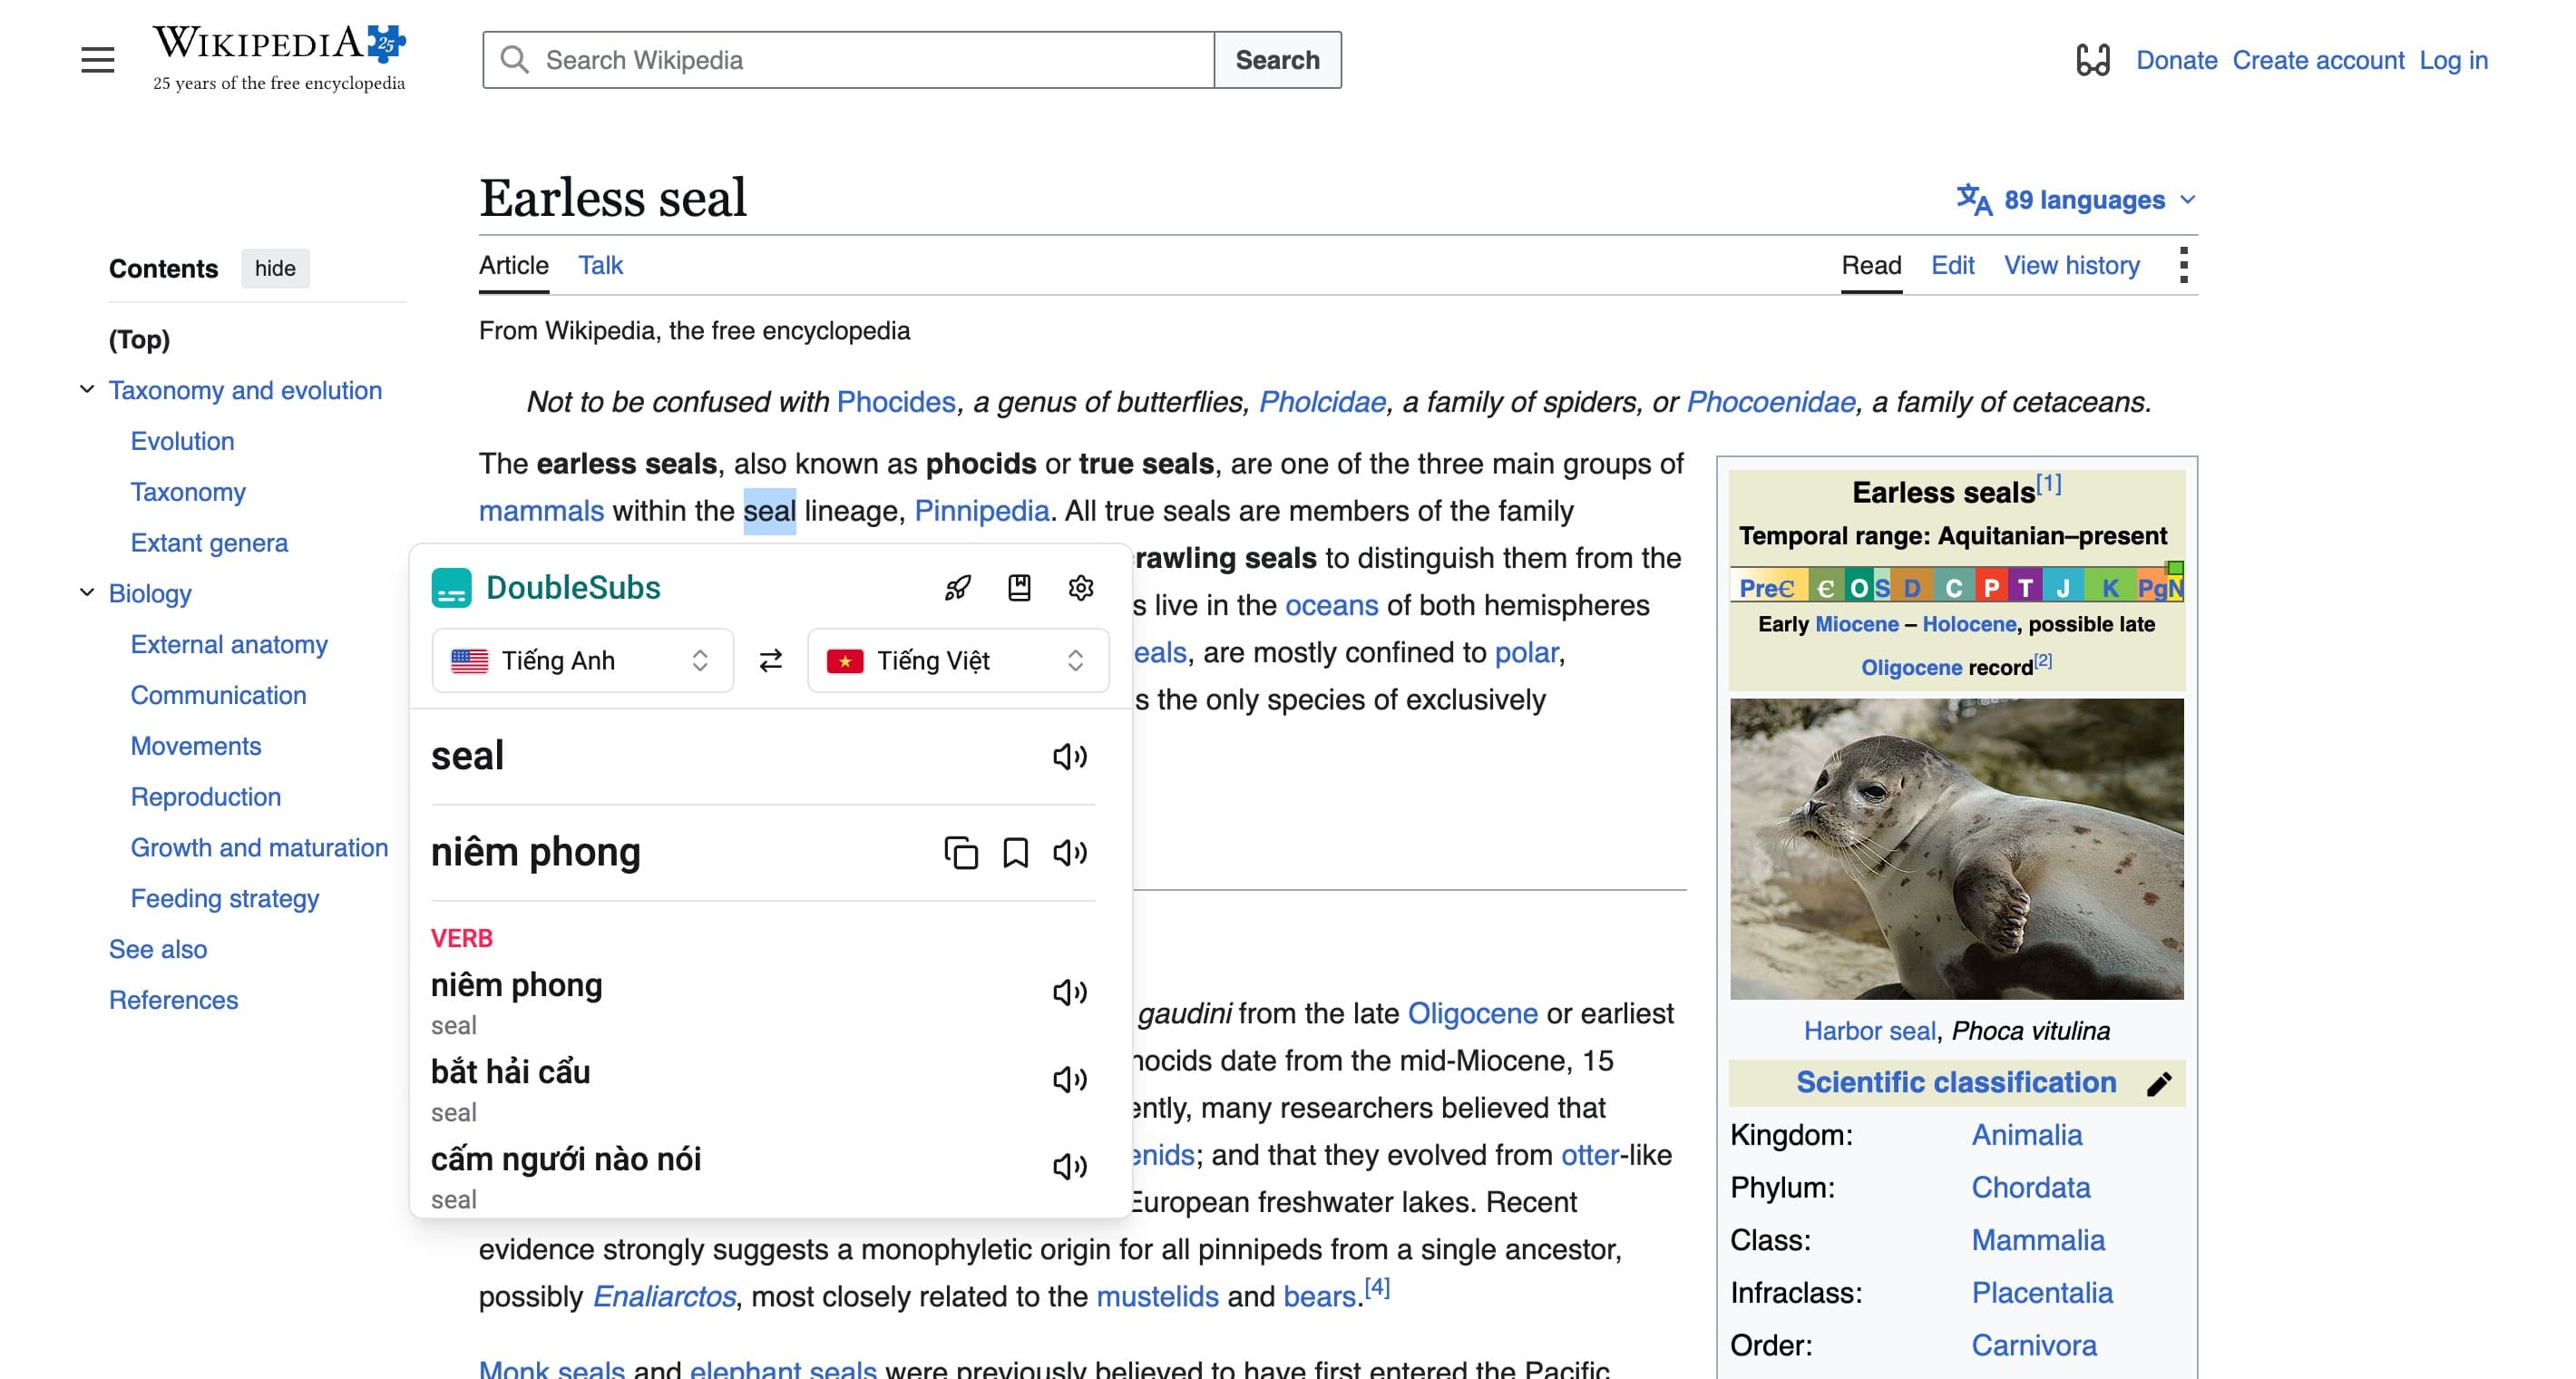Open the Wikipedia main menu hamburger icon
Image resolution: width=2576 pixels, height=1379 pixels.
(98, 60)
